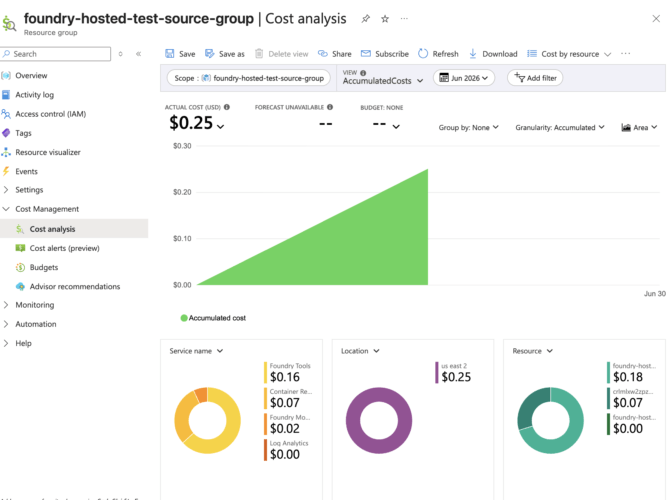Click the Cost by resource list icon
Viewport: 670px width, 500px height.
click(532, 53)
